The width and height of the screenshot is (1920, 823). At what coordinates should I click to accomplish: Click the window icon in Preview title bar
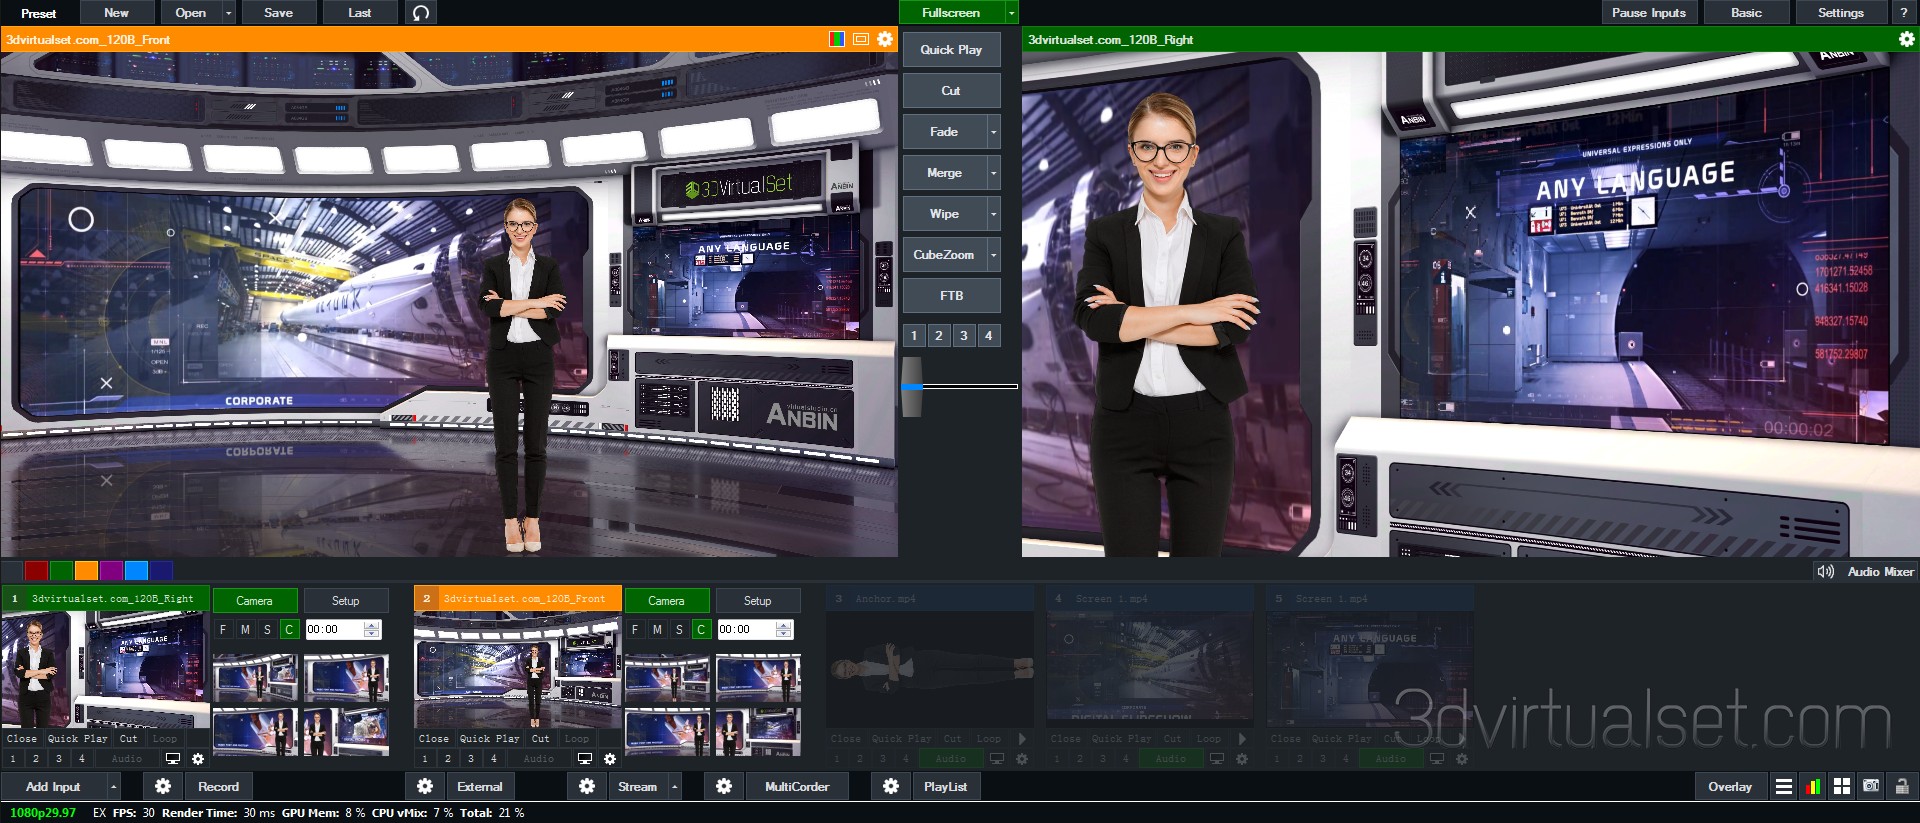(861, 39)
